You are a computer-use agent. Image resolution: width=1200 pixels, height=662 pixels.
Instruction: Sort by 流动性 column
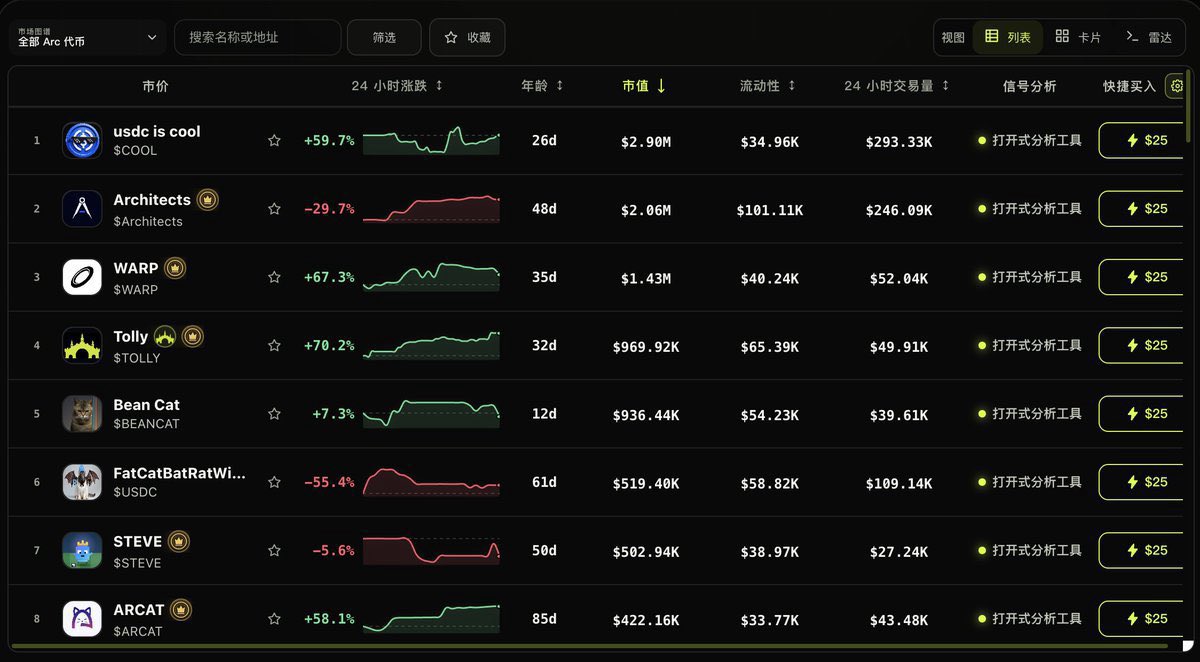pyautogui.click(x=768, y=86)
